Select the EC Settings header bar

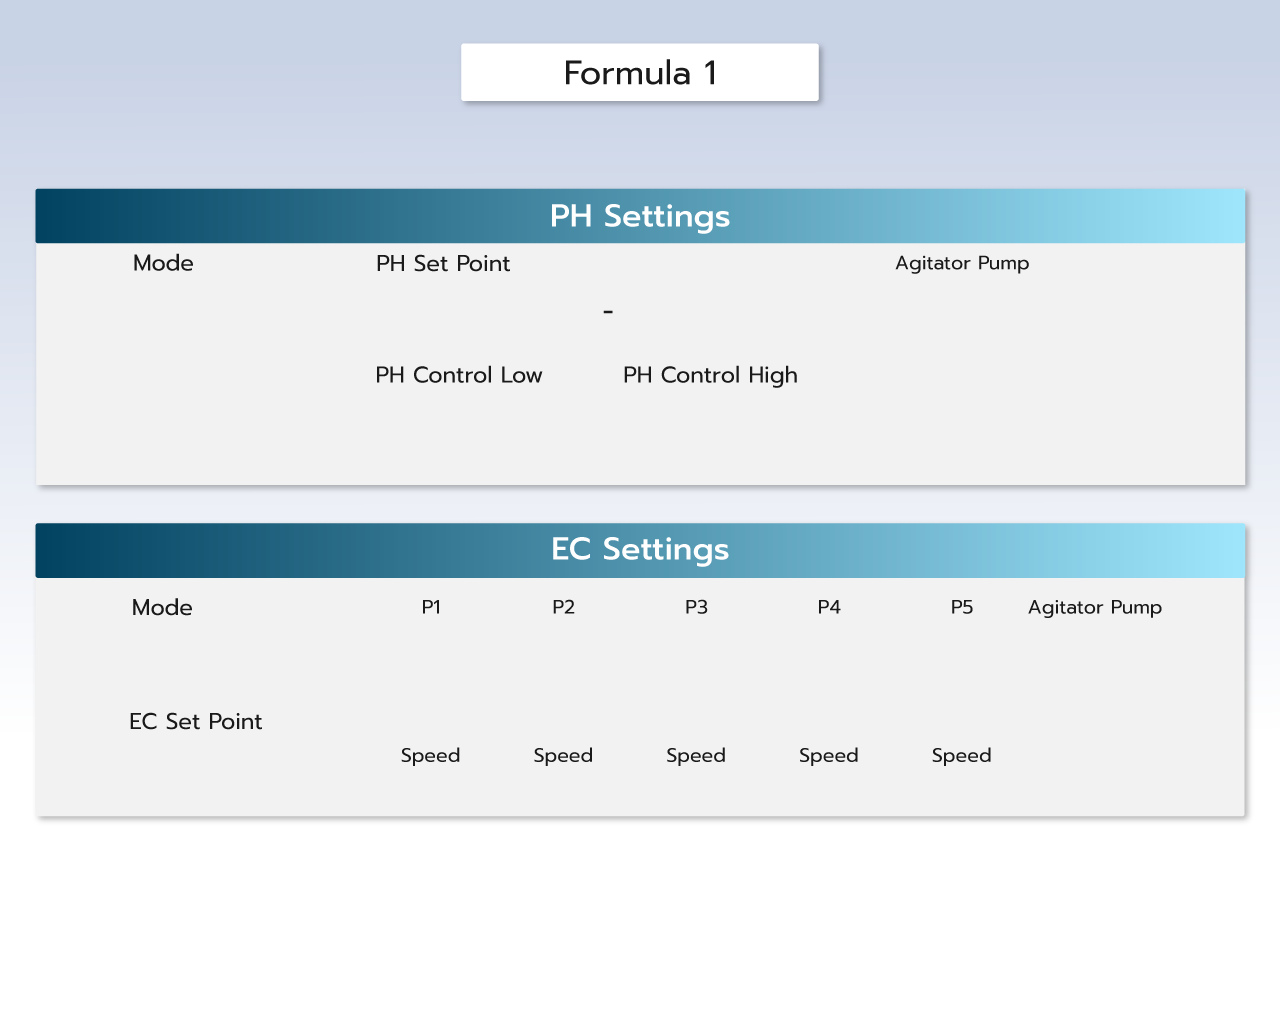point(640,550)
